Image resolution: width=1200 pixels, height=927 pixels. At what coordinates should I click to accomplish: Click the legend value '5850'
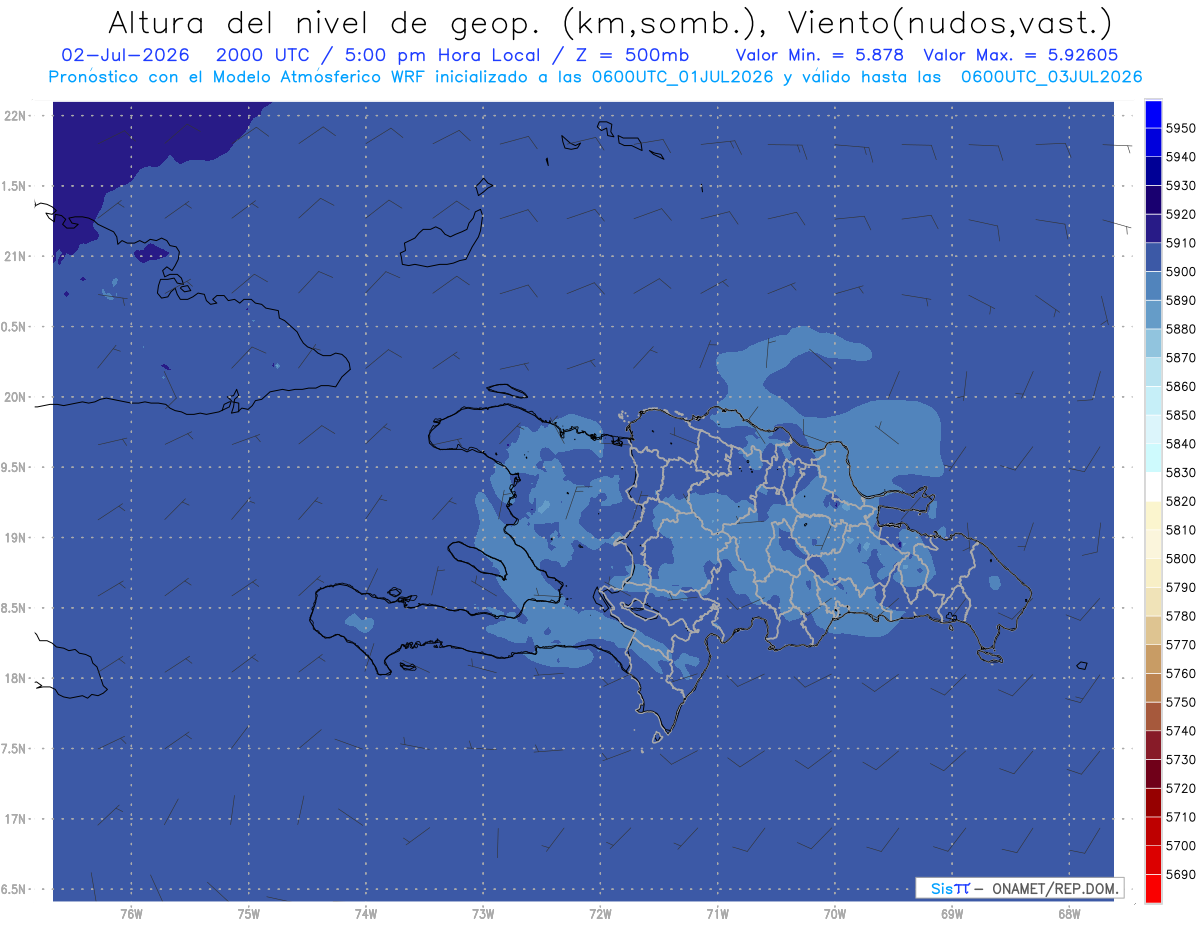click(x=1180, y=415)
